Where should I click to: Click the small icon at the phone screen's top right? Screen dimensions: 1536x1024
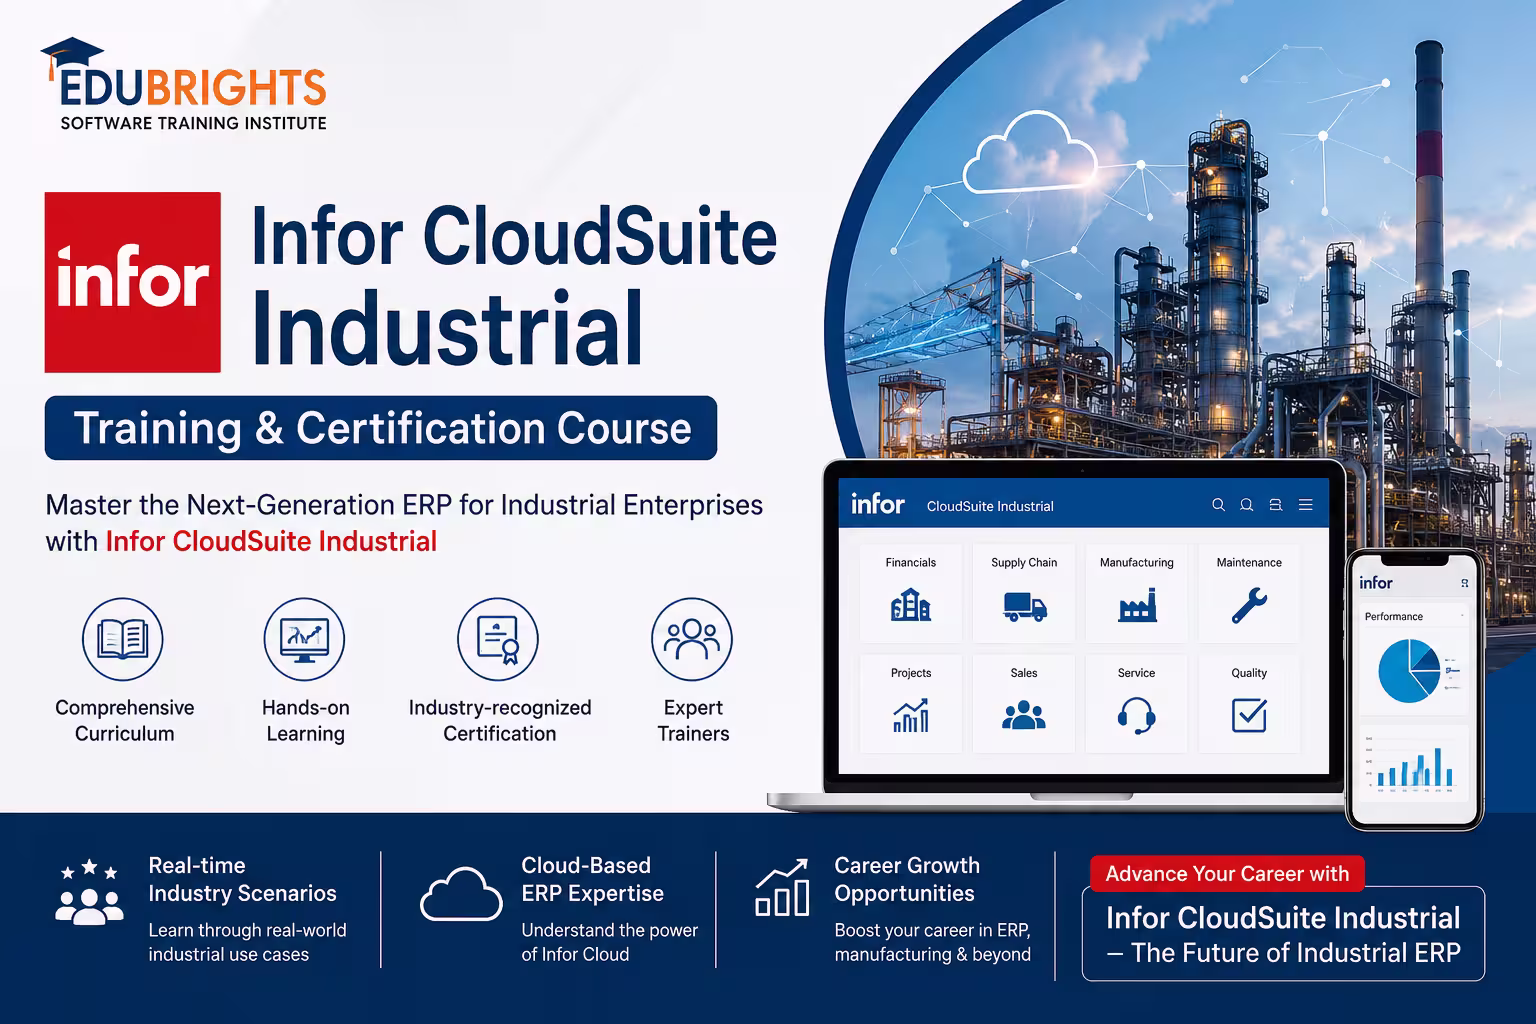point(1465,583)
